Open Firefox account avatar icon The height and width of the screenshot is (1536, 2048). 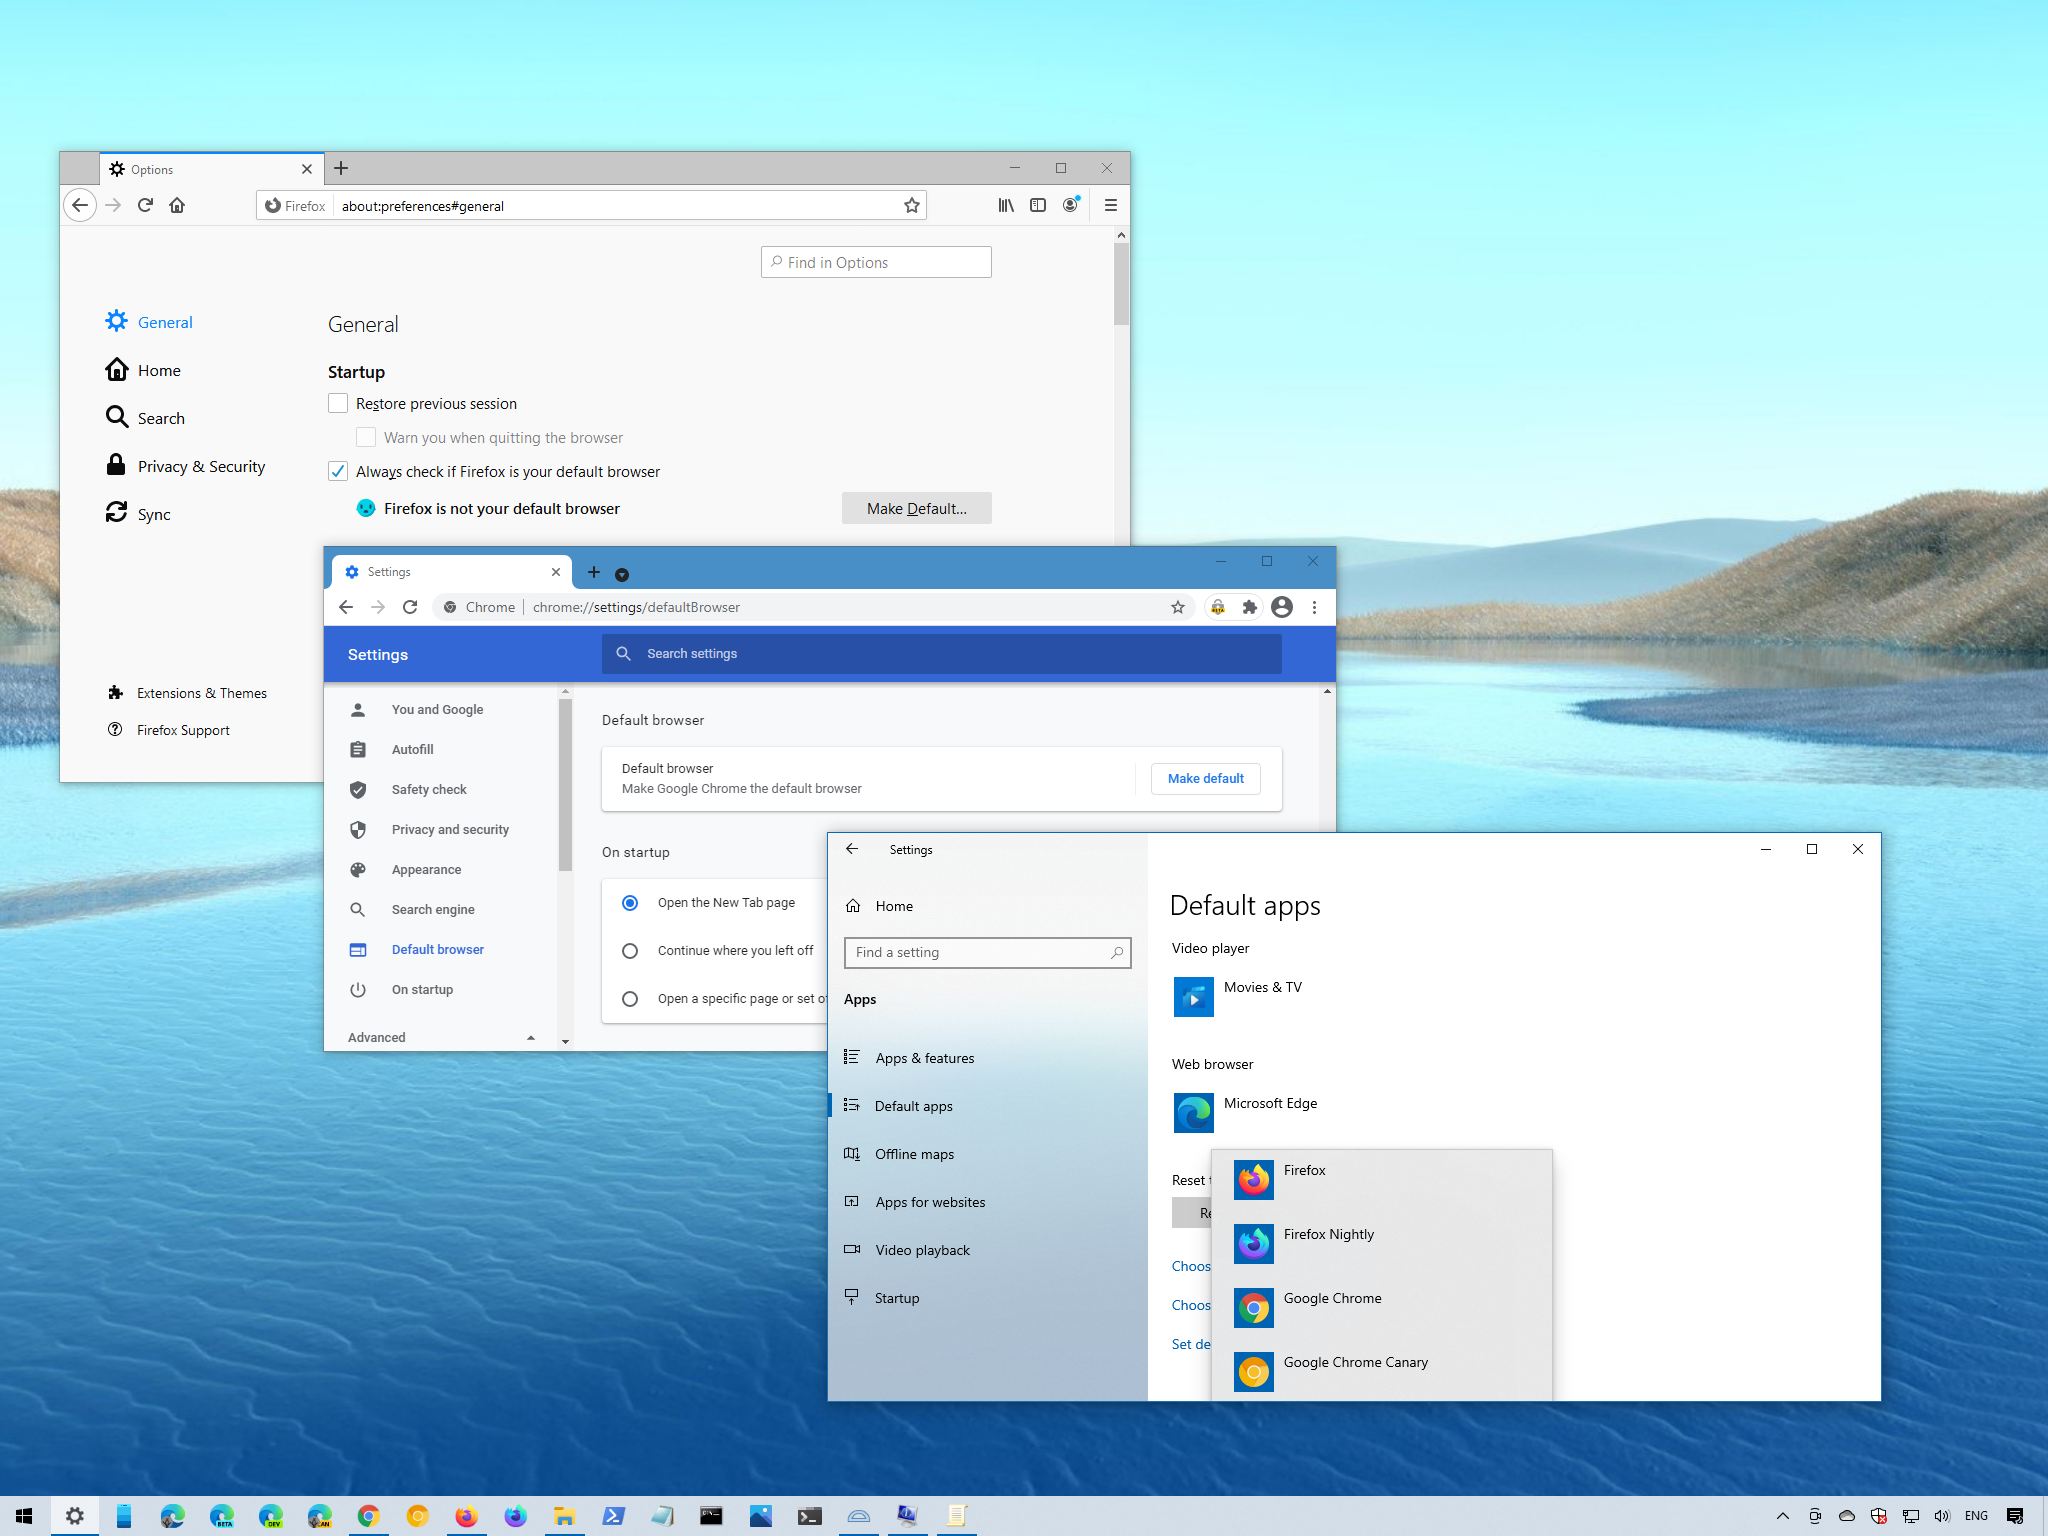pyautogui.click(x=1071, y=204)
